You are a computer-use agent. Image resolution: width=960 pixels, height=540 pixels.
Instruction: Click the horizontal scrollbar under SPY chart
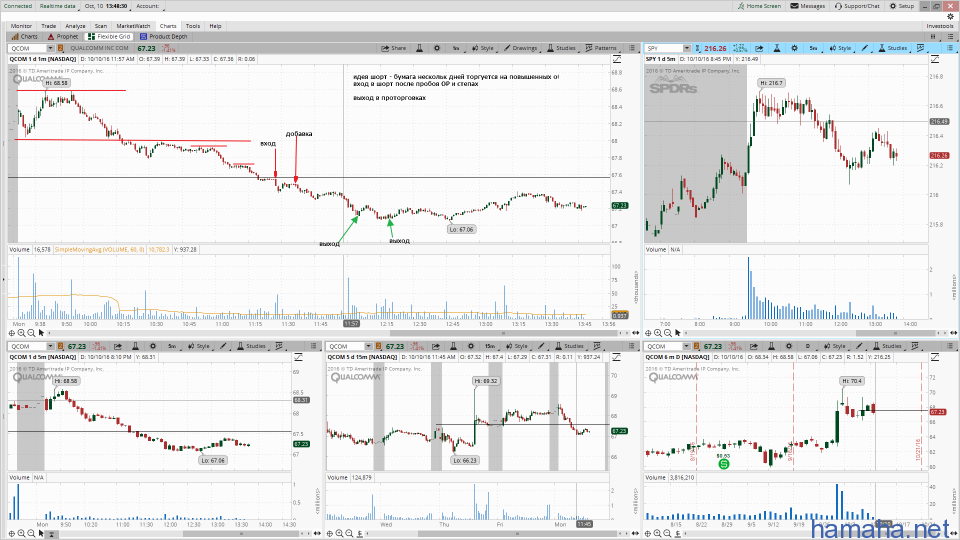[x=896, y=333]
